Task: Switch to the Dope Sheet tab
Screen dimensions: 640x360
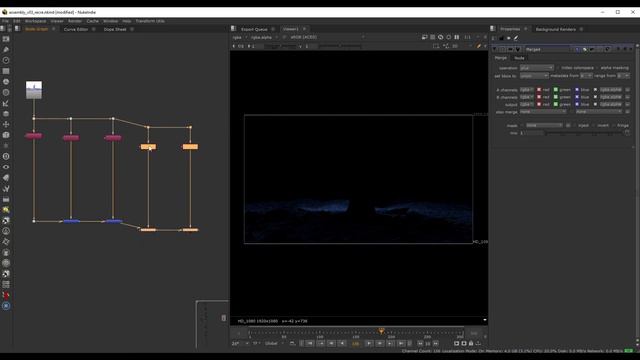Action: (x=115, y=29)
